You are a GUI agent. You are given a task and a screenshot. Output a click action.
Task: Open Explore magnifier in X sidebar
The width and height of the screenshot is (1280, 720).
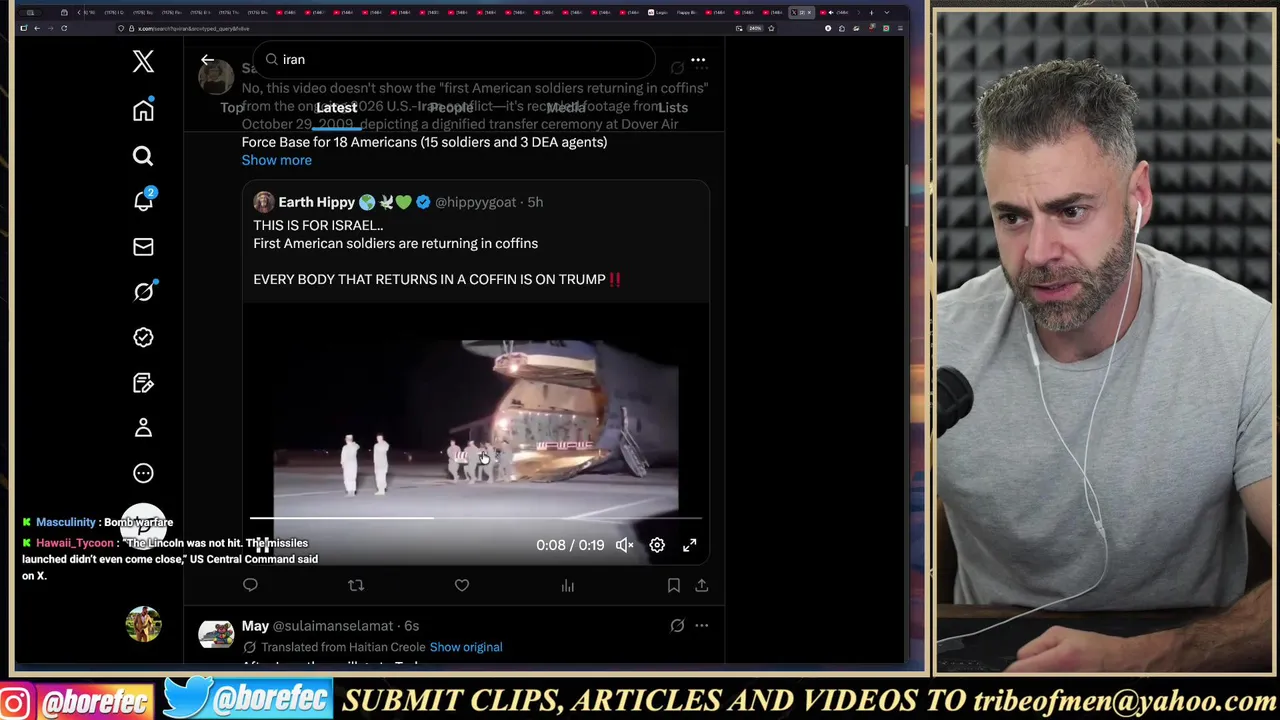[143, 156]
